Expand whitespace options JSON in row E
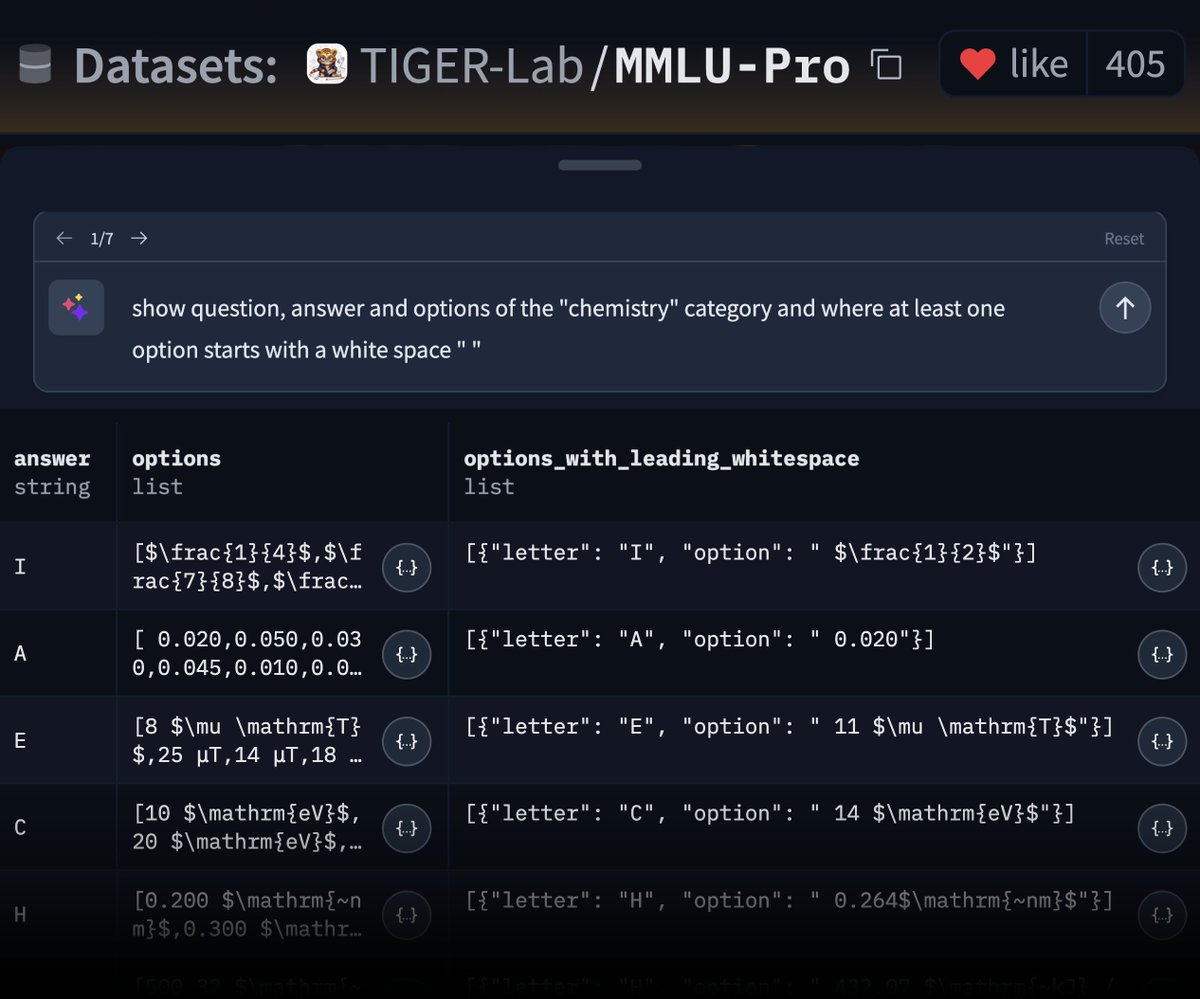 point(1162,742)
